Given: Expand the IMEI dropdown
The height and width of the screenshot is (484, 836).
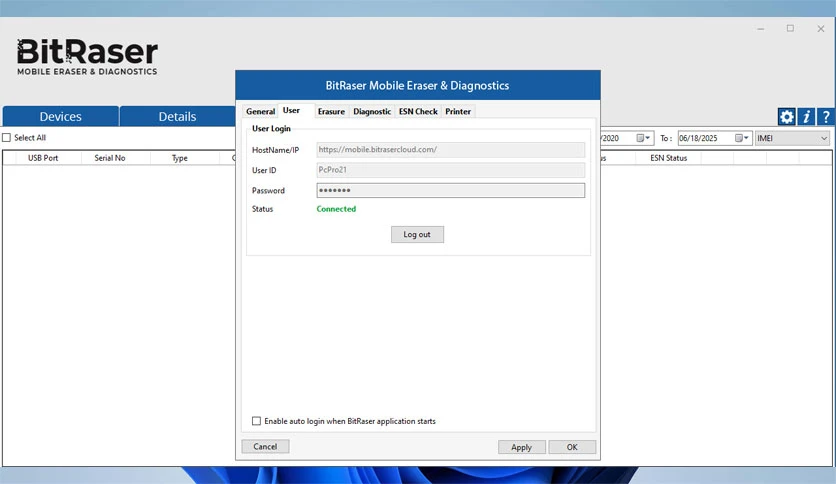Looking at the screenshot, I should 824,138.
